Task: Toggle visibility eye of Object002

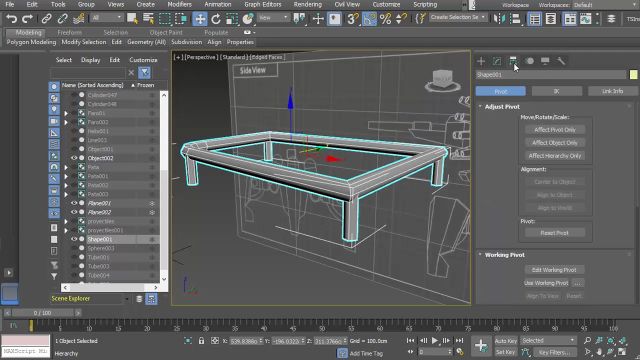Action: (74, 158)
